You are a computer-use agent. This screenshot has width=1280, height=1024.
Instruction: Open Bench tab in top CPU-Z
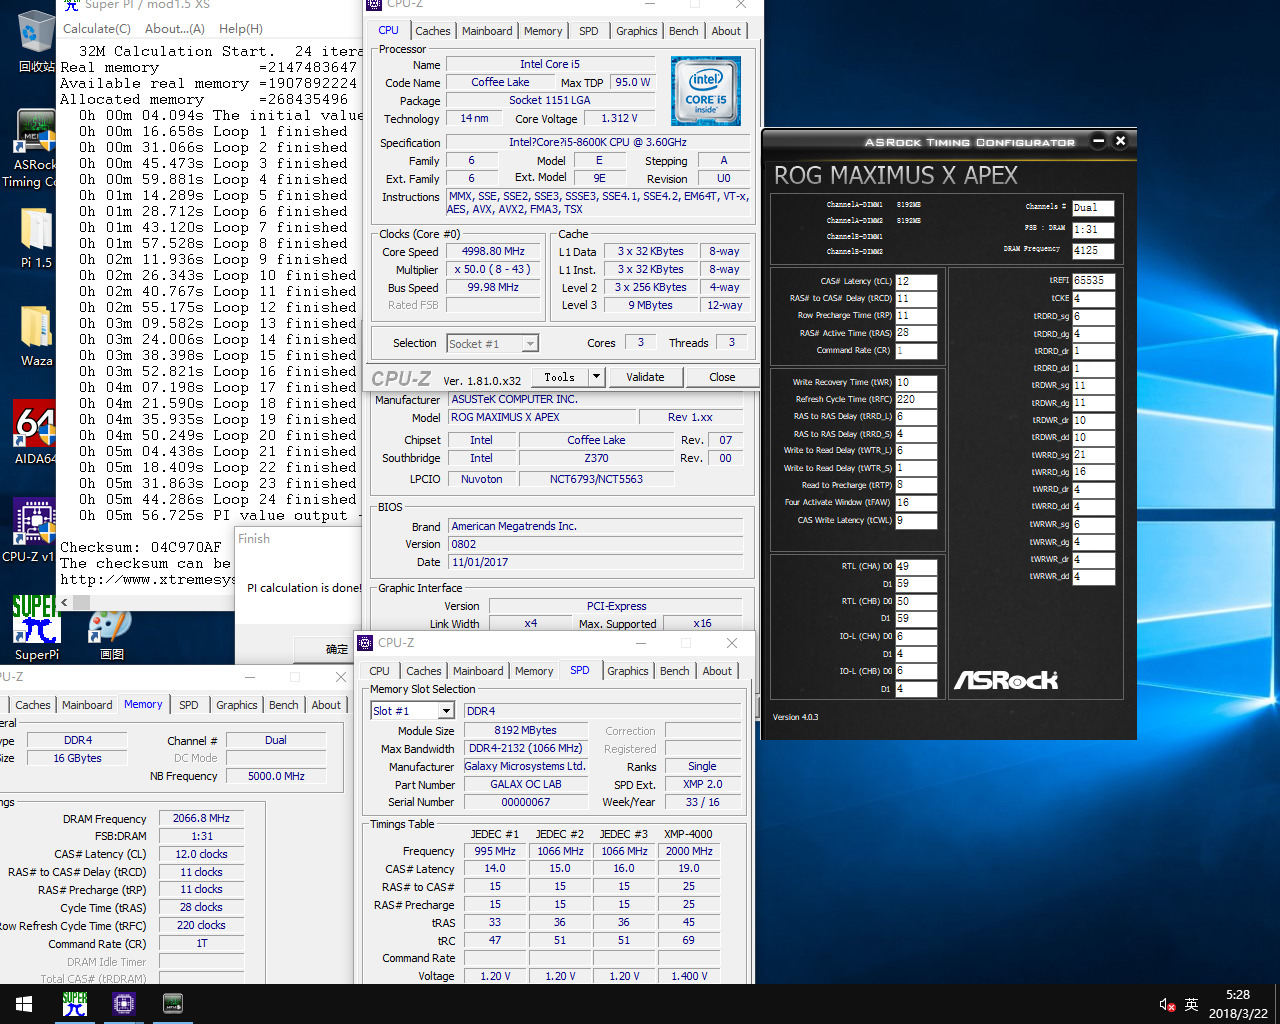tap(684, 31)
